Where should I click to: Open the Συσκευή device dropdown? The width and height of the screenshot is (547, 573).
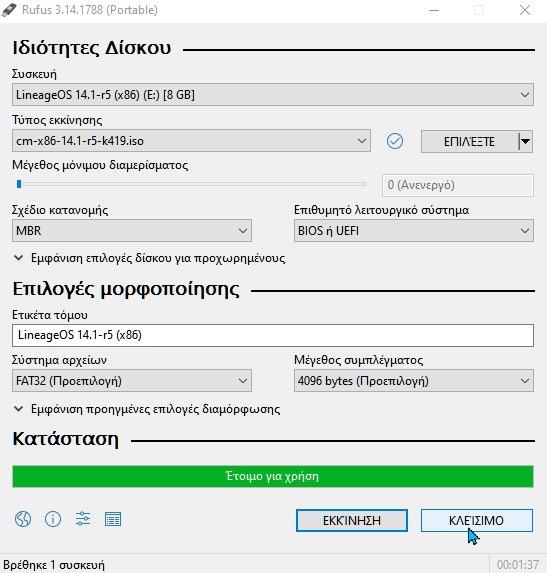click(x=273, y=95)
